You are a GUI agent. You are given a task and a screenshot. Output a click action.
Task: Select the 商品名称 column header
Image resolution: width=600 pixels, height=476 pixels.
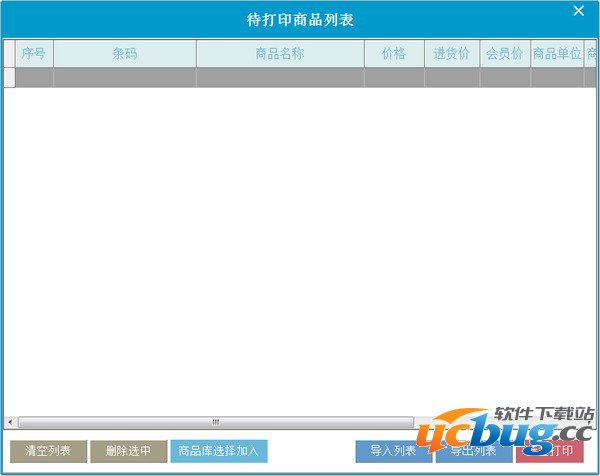pos(280,54)
